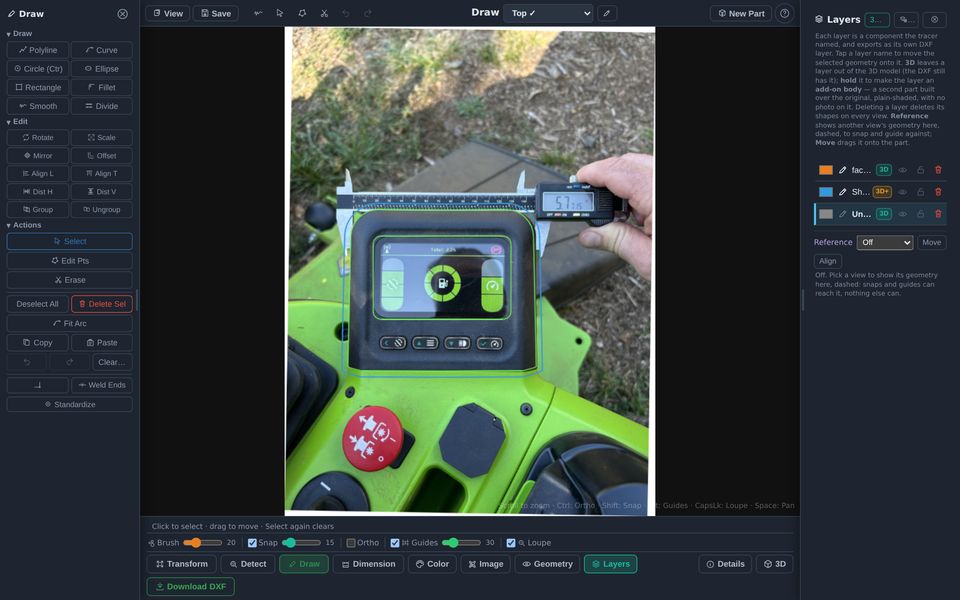Click the lock icon on the Sh... layer
This screenshot has width=960, height=600.
tap(920, 192)
